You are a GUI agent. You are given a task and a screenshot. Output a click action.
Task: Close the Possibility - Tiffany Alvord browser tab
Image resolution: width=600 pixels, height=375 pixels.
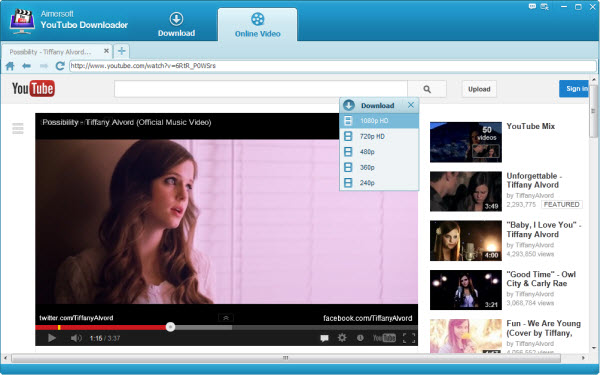click(x=106, y=51)
